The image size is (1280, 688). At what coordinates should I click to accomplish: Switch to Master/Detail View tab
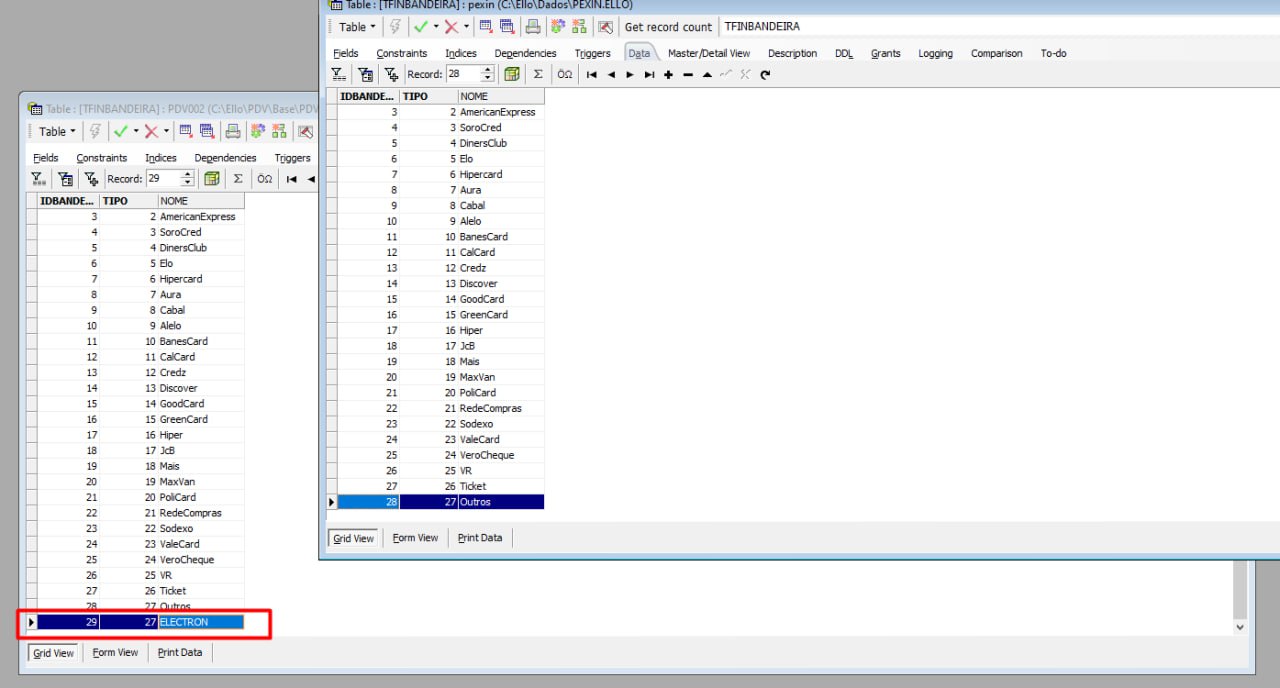pyautogui.click(x=709, y=53)
